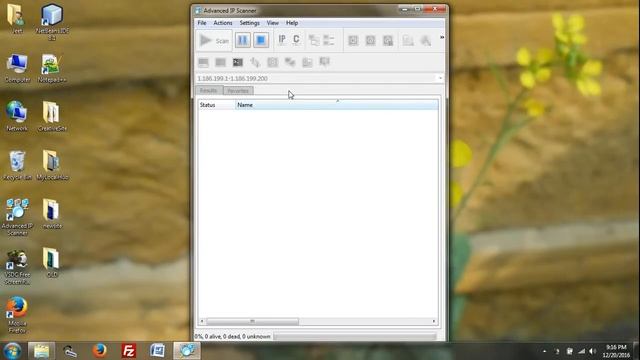
Task: Click the '0%, 0 alive, 0 dead, 0 unknown' status text
Action: (x=233, y=336)
